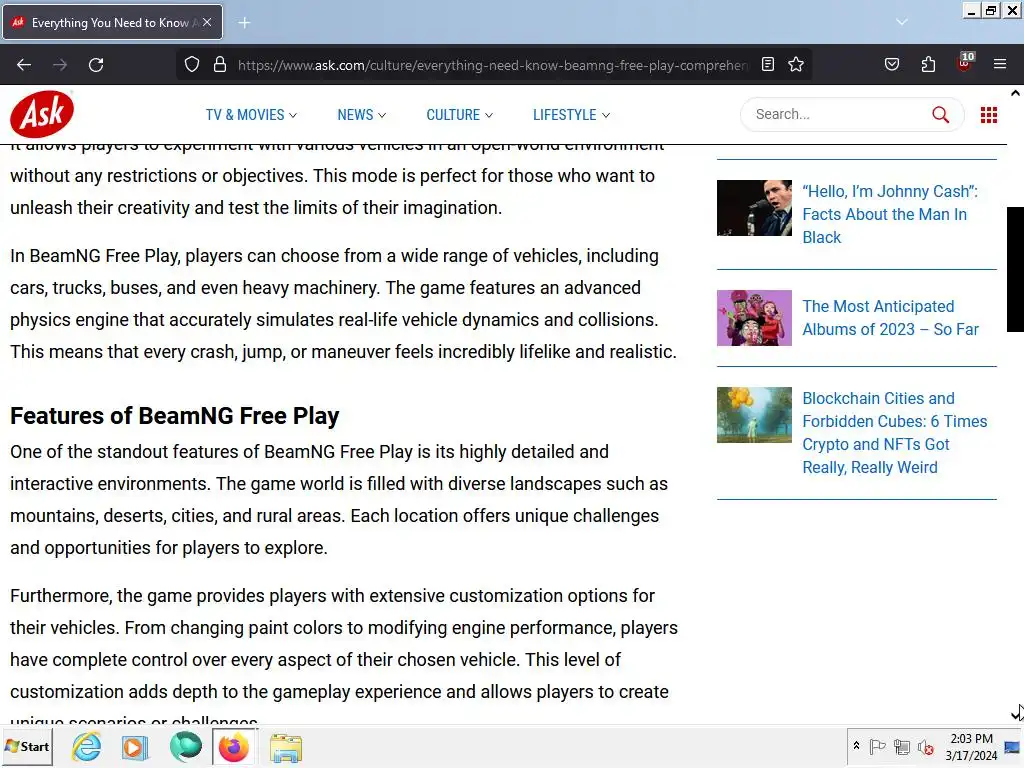The width and height of the screenshot is (1024, 768).
Task: Click the address bar URL
Action: 493,65
